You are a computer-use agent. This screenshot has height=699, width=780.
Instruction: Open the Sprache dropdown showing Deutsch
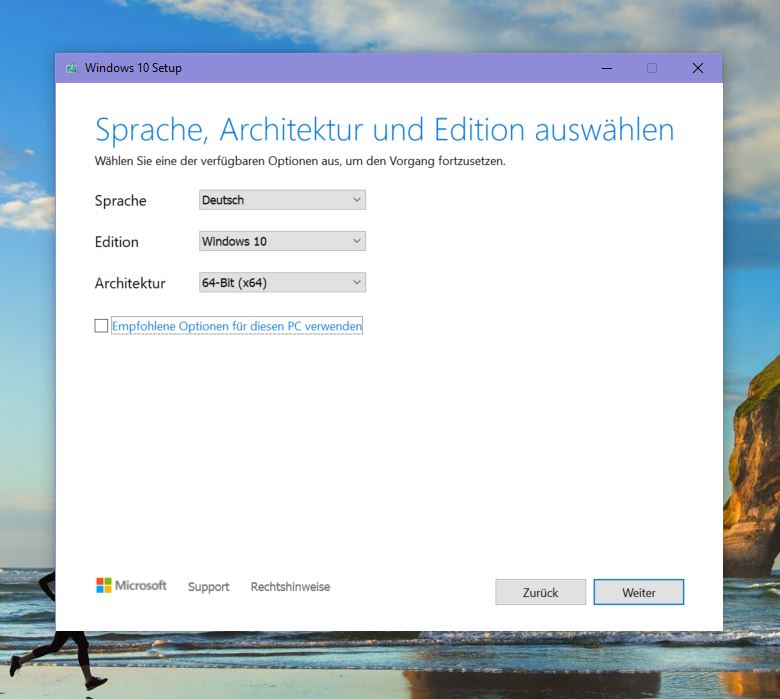coord(282,200)
